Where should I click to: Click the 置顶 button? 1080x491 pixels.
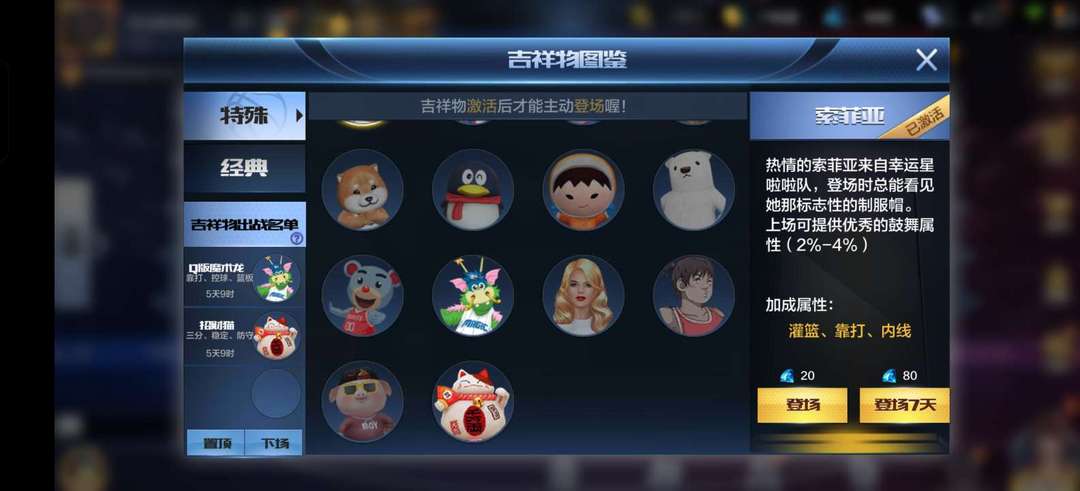(x=215, y=443)
